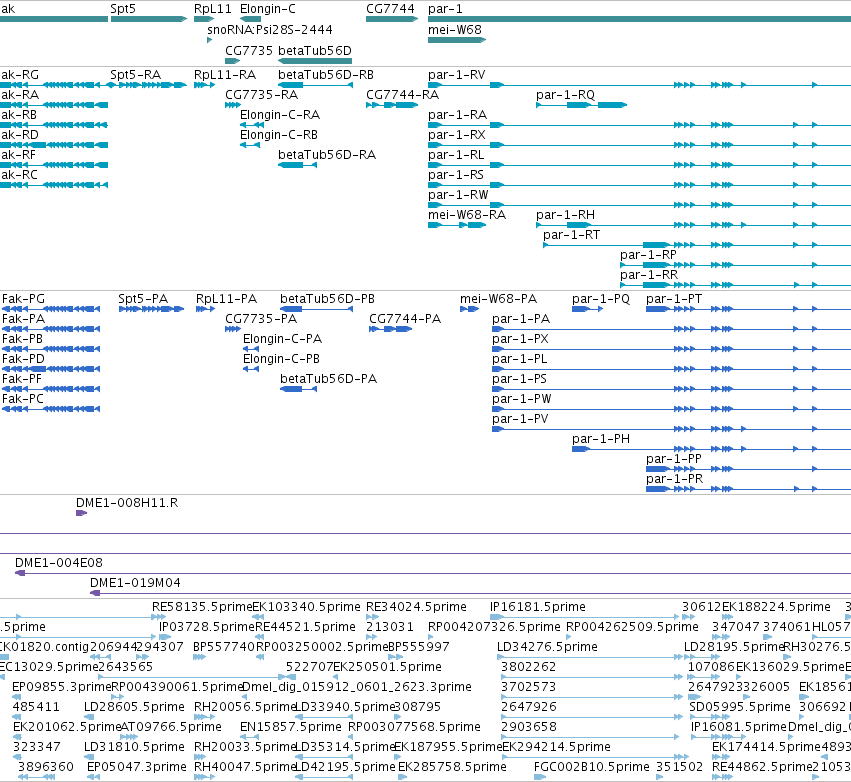Open the betaTub56D-RA transcript label
The image size is (851, 782).
[327, 155]
